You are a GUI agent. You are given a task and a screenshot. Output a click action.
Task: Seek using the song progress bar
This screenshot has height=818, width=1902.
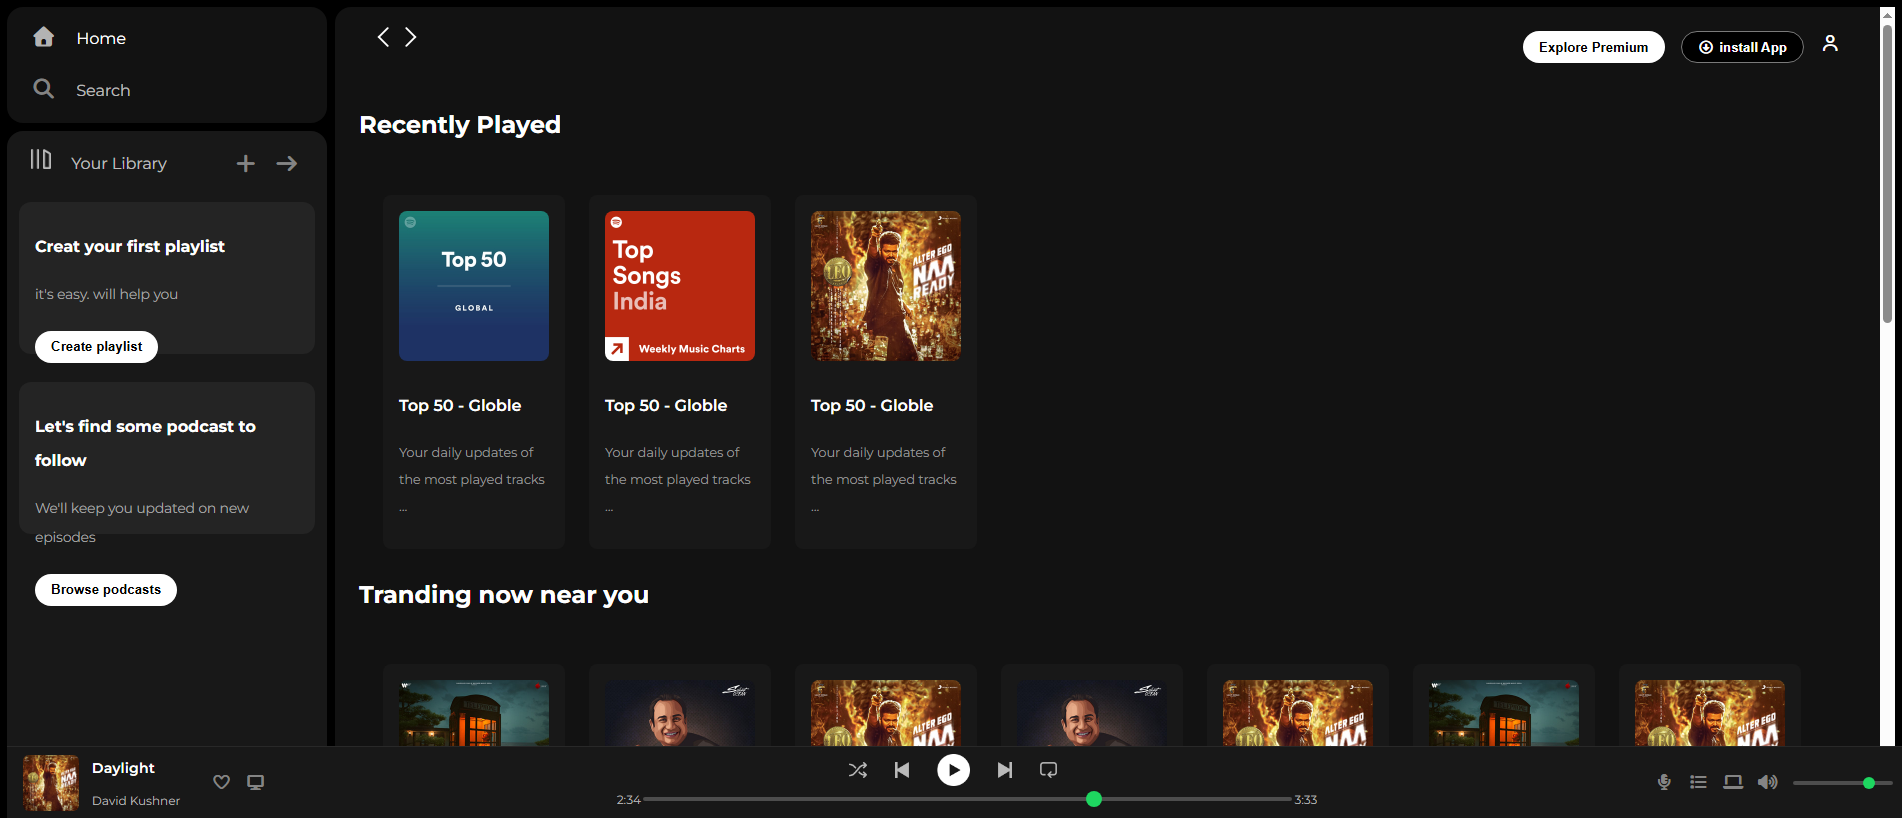[x=967, y=799]
